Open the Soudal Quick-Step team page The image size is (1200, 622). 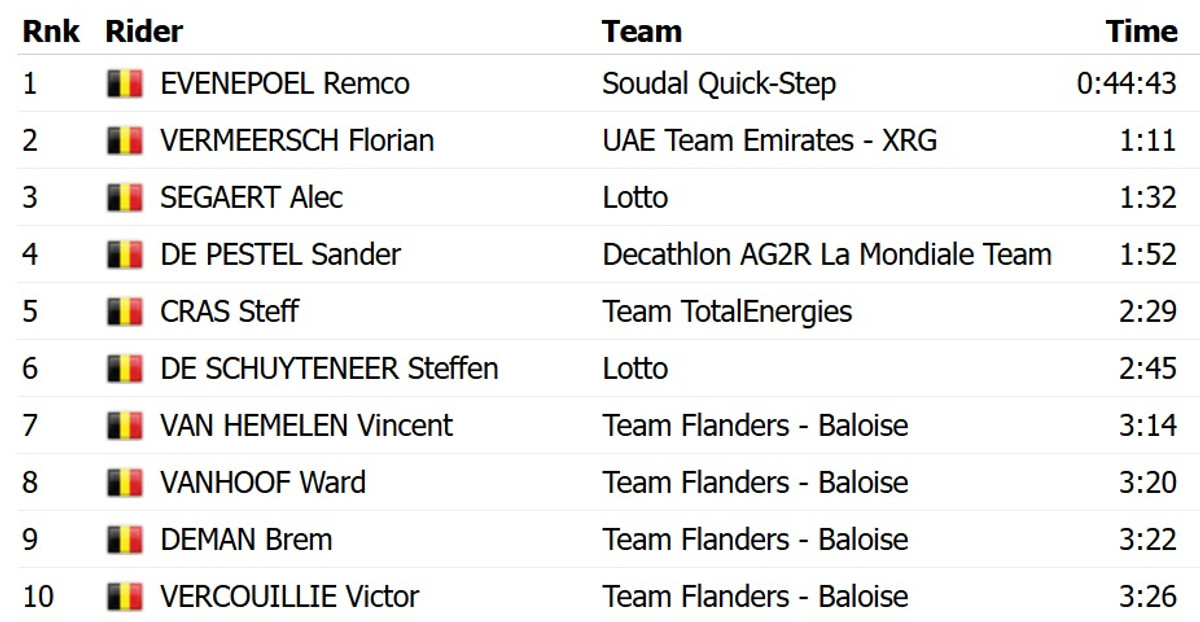pyautogui.click(x=718, y=84)
